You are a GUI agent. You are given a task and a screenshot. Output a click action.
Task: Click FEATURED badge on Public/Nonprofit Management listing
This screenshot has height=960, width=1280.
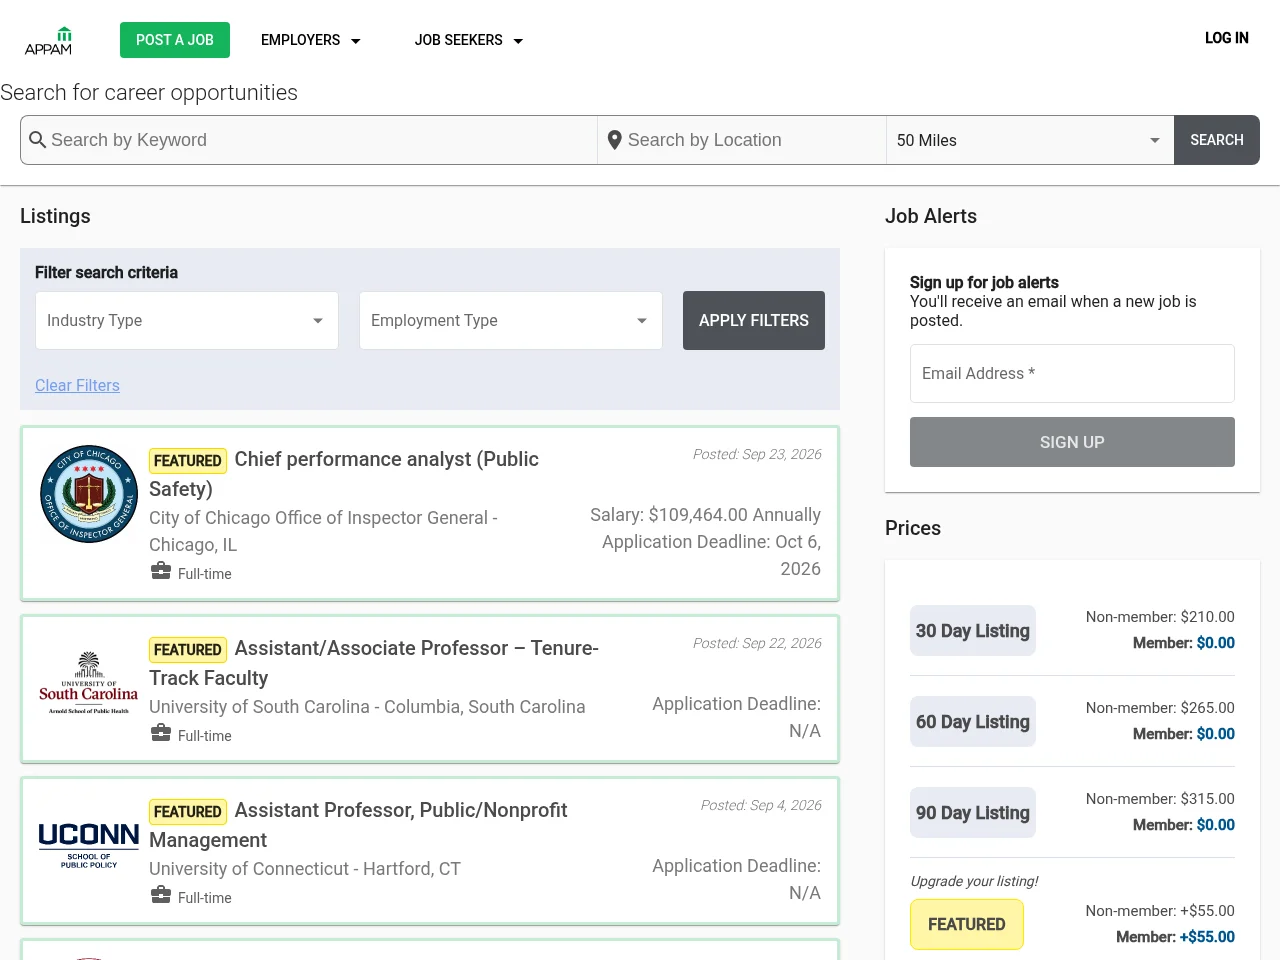[x=188, y=811]
